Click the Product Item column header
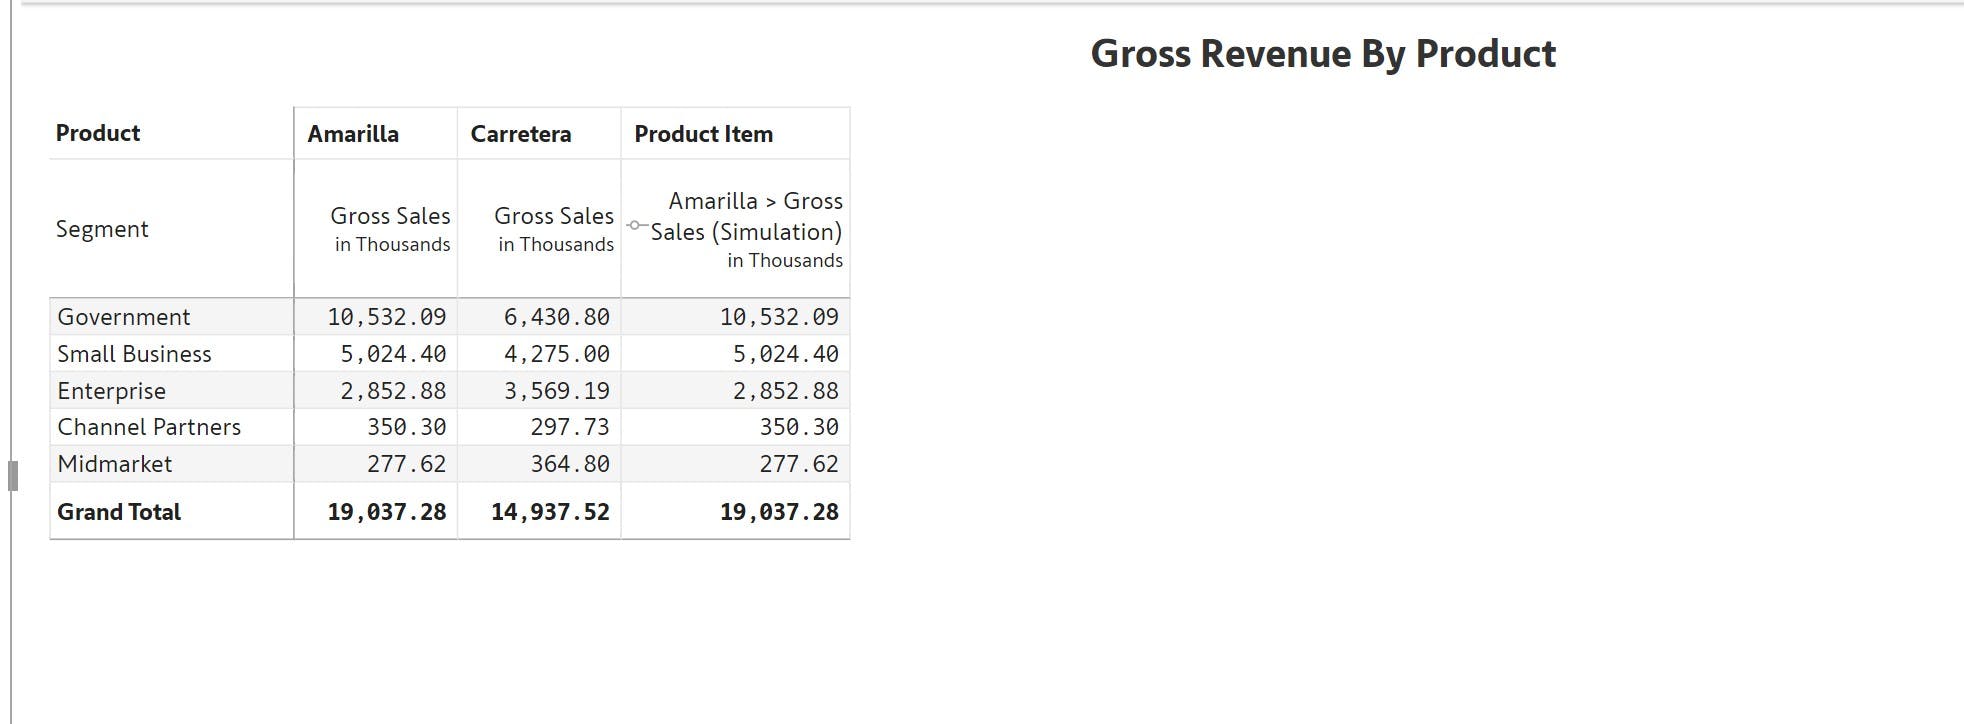Image resolution: width=1964 pixels, height=724 pixels. coord(703,134)
